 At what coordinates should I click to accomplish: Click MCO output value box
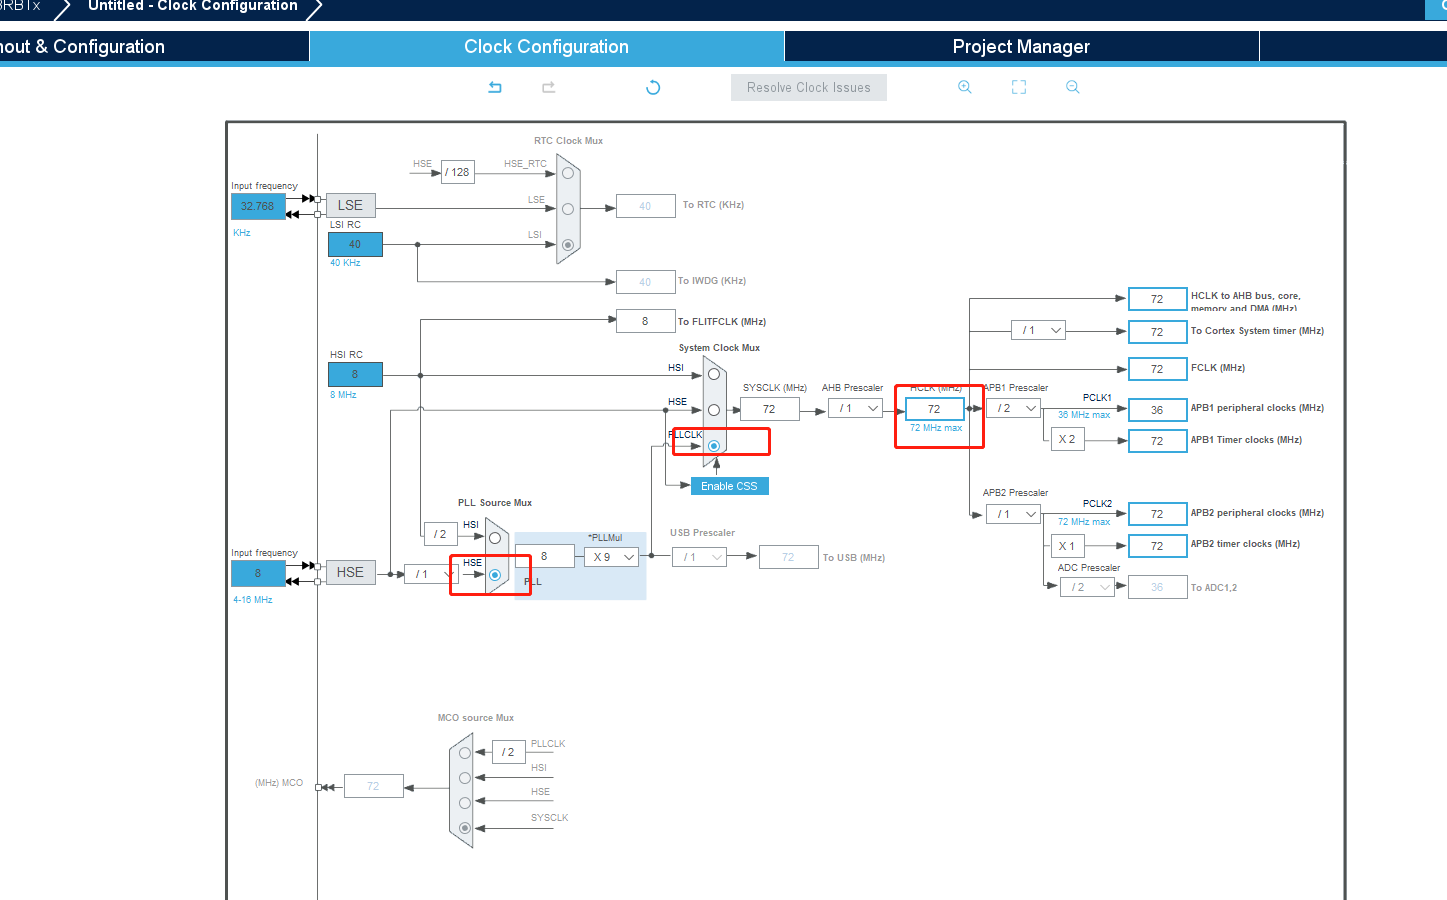pos(374,786)
